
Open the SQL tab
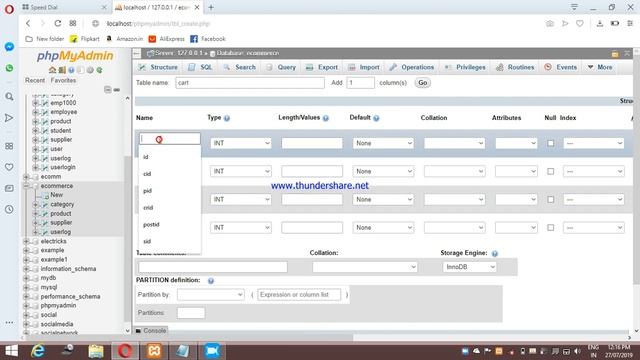(200, 67)
